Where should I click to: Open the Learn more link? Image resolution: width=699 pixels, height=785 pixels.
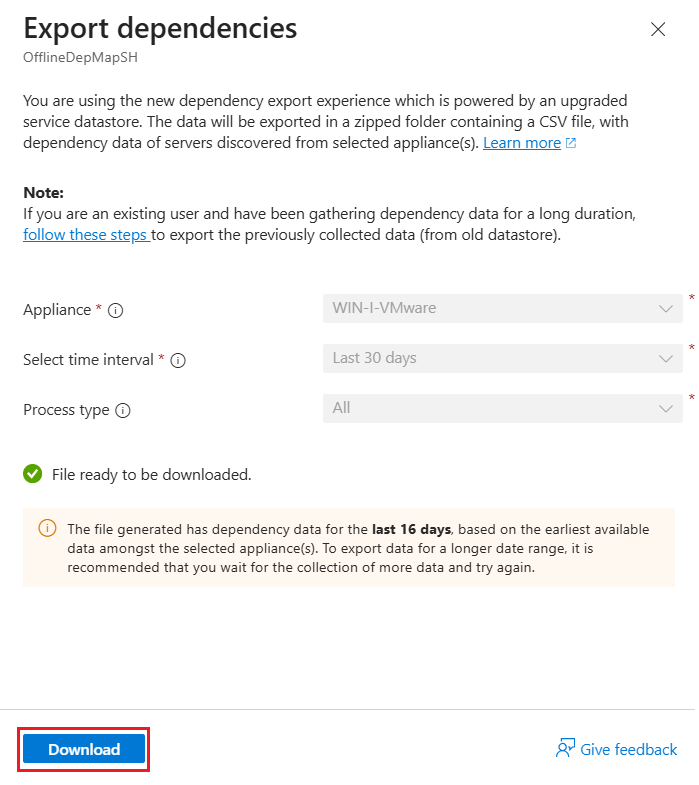point(522,143)
